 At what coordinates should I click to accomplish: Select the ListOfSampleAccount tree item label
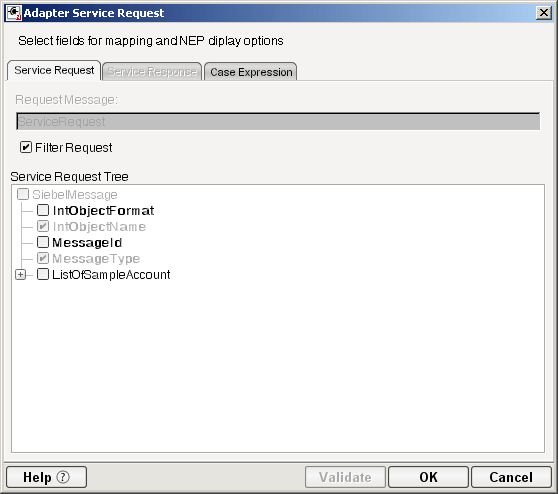coord(111,275)
